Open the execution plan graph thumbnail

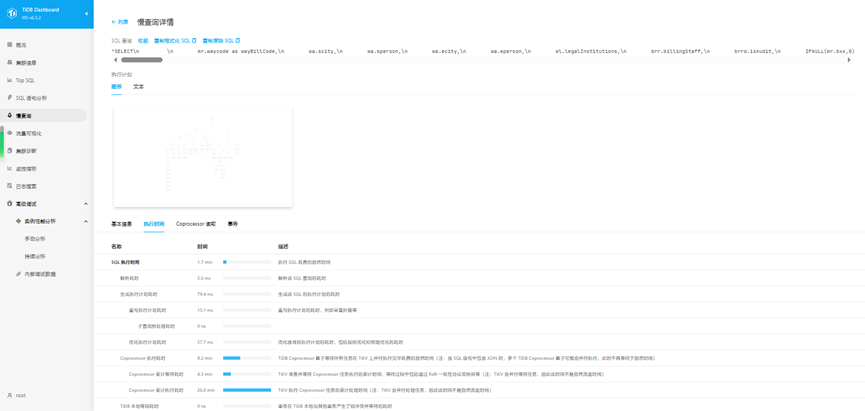click(203, 155)
